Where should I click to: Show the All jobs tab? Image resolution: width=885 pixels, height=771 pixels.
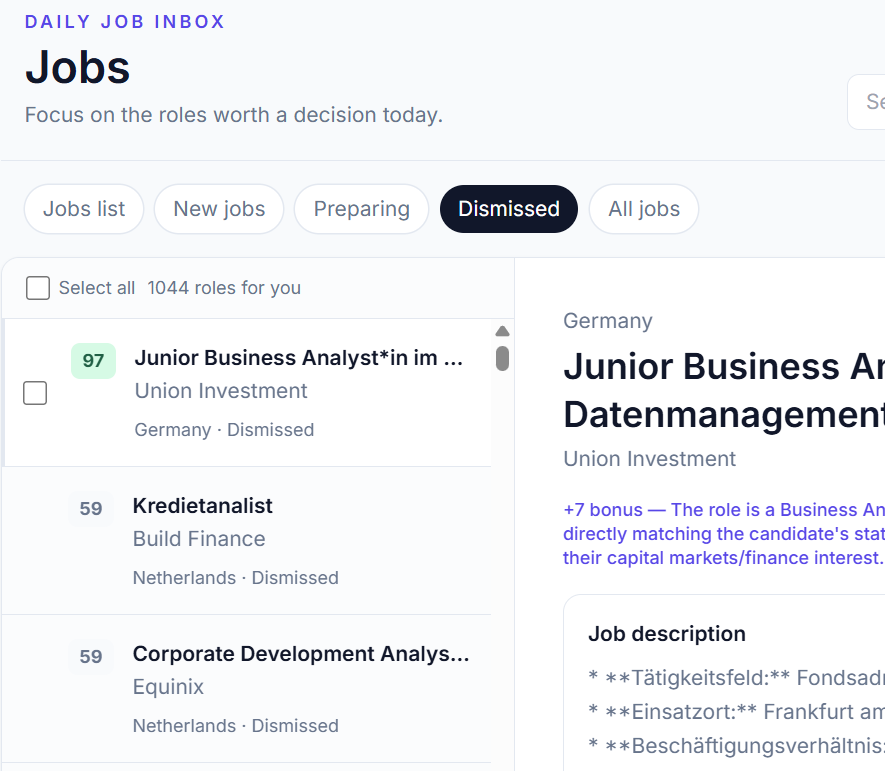coord(644,209)
